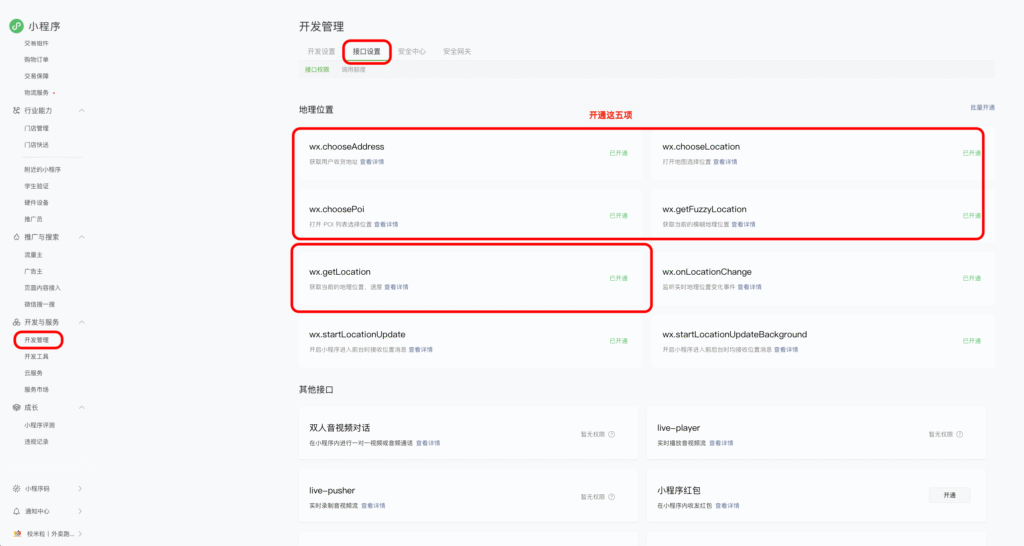Select the 接口权限 sub-tab

click(317, 70)
